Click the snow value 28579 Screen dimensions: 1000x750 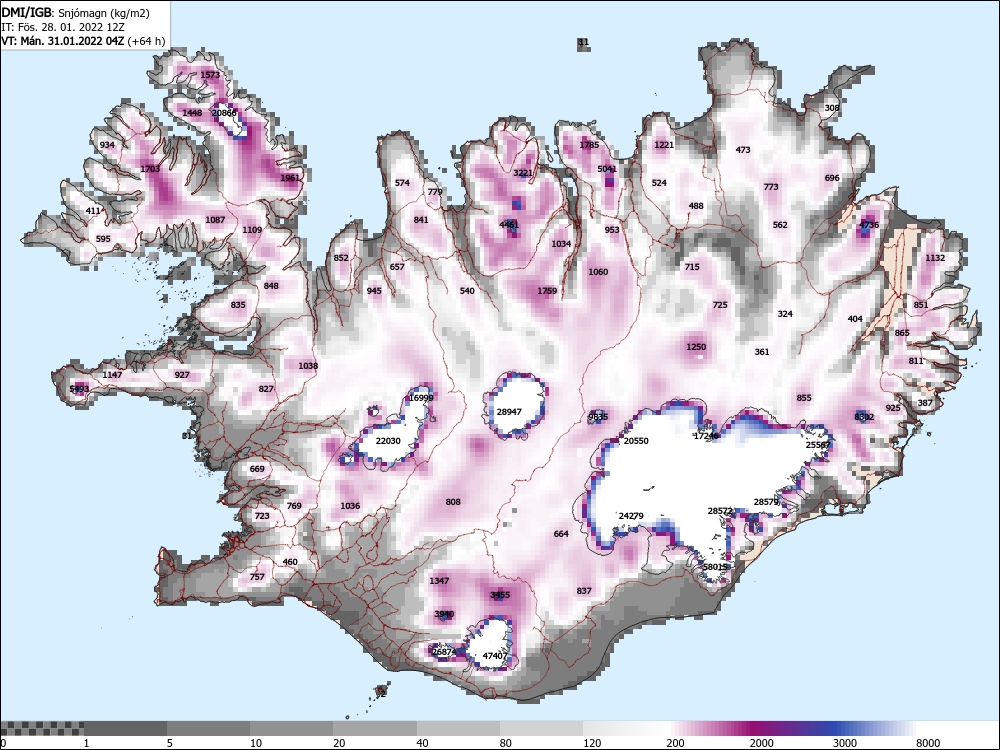[766, 502]
